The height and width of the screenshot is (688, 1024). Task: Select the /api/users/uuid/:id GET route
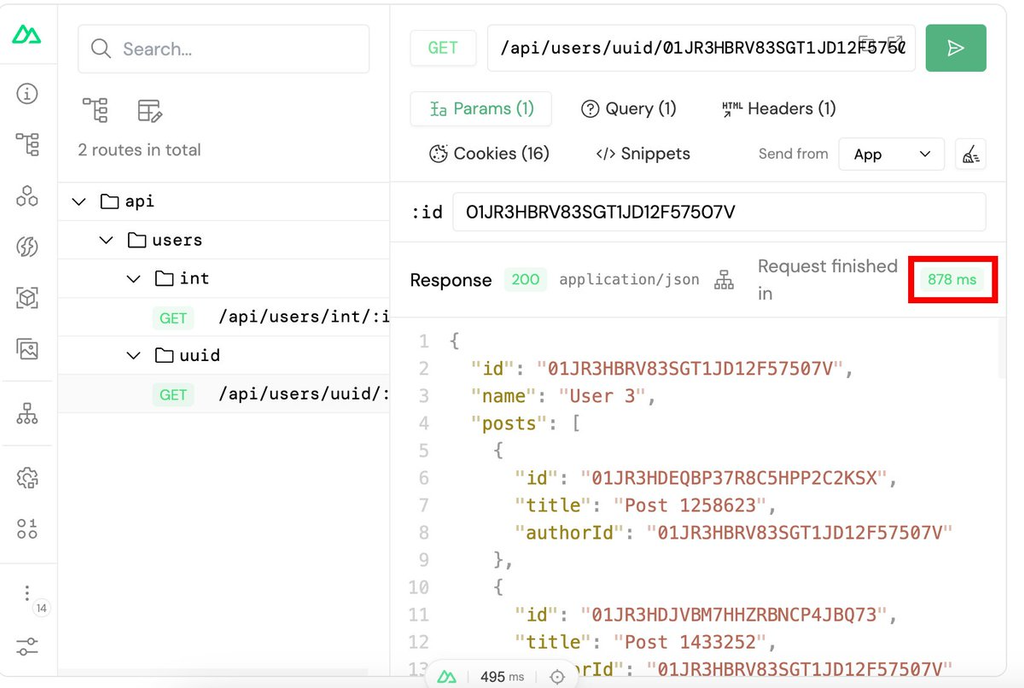point(224,394)
